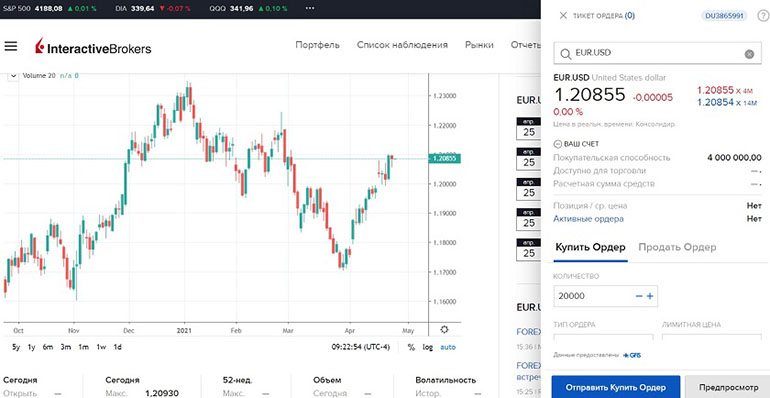This screenshot has height=398, width=770.
Task: Clear the EUR.USD search field
Action: coord(749,54)
